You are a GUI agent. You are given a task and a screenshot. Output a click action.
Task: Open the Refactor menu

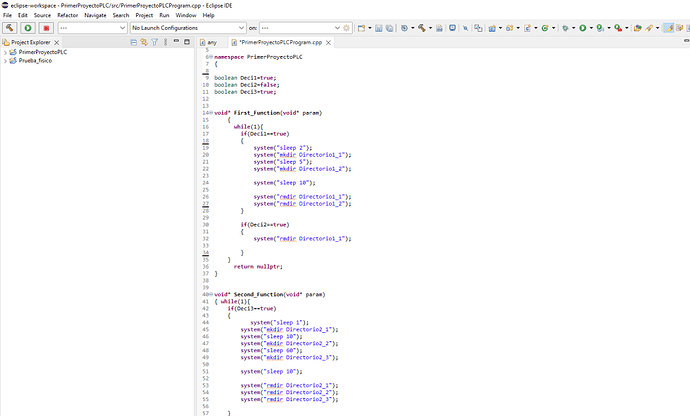(67, 16)
